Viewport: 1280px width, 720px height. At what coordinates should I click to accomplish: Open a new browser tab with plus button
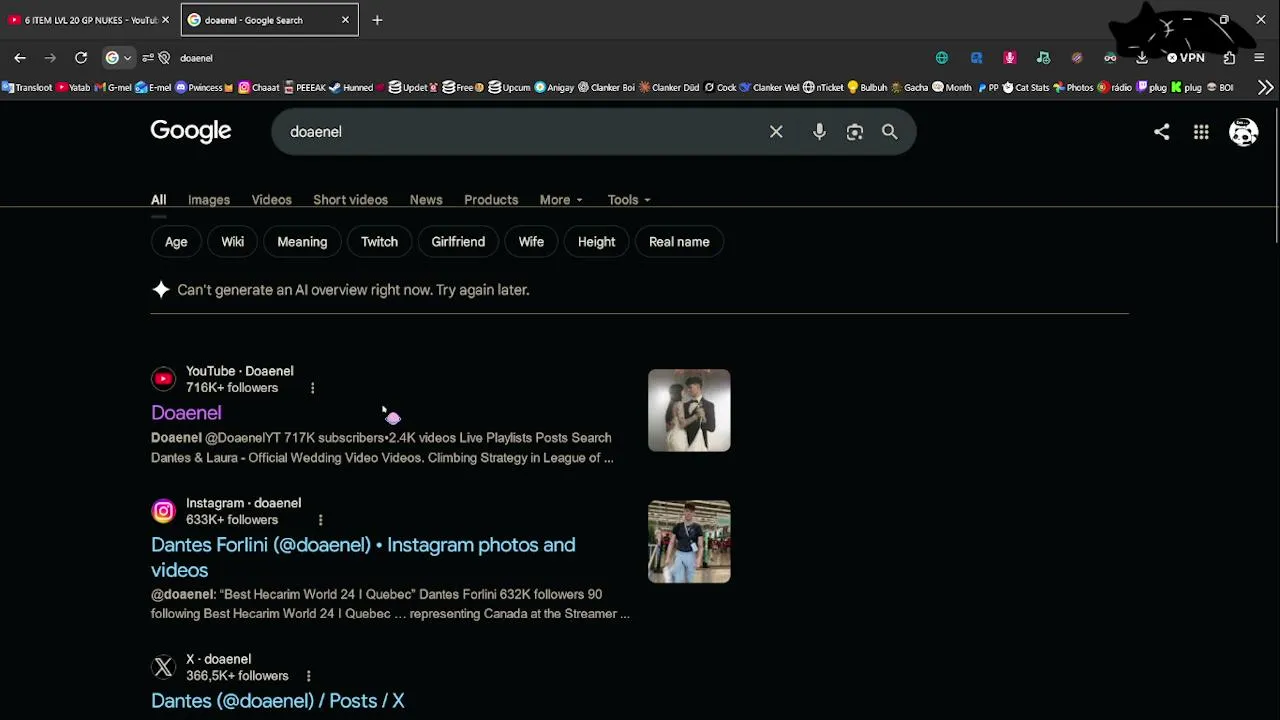[x=377, y=20]
